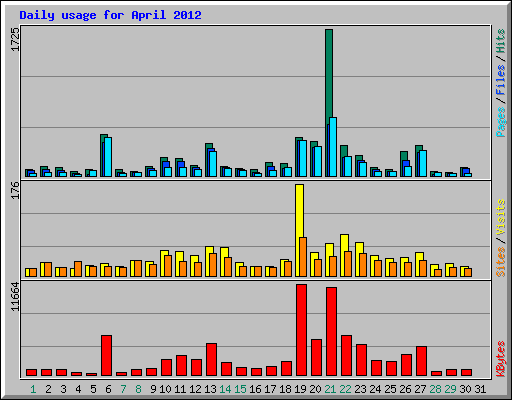
Task: Click the cyan Pages bar for day 6
Action: pos(108,157)
